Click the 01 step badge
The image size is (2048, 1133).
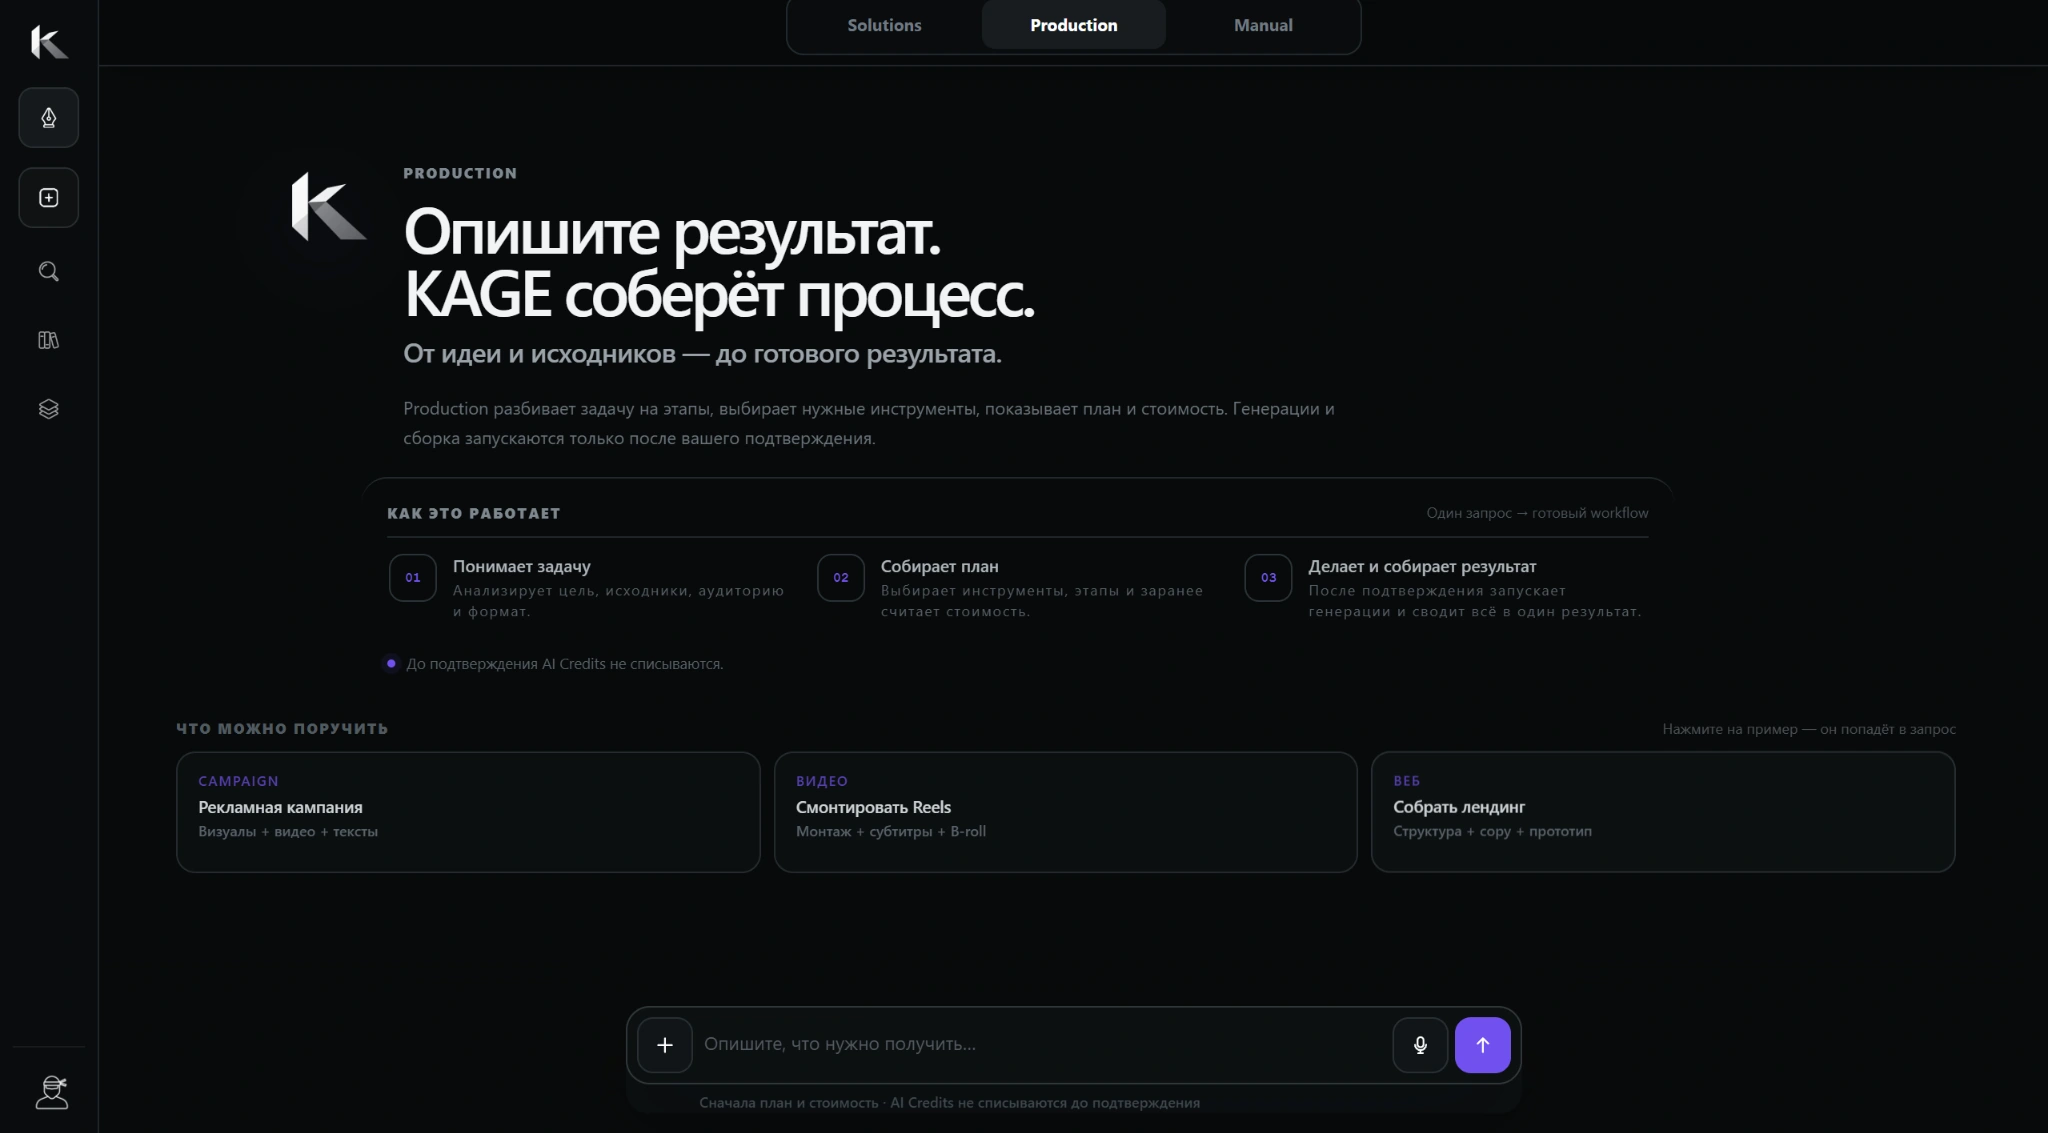click(x=413, y=578)
